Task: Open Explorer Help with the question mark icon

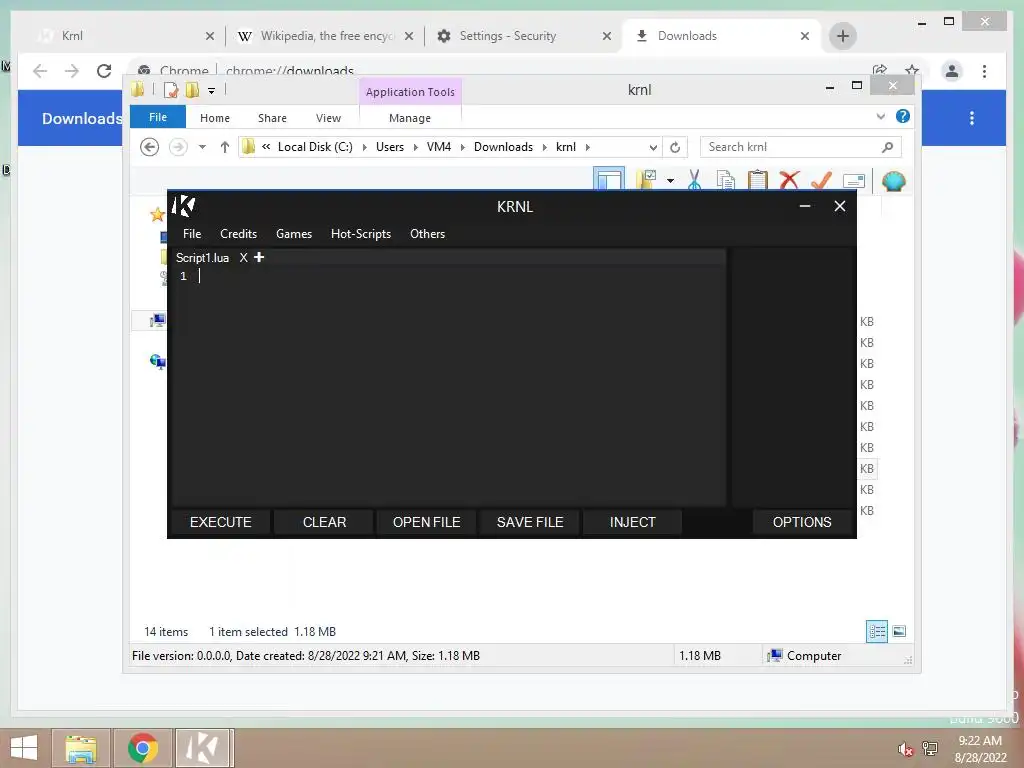Action: pos(903,116)
